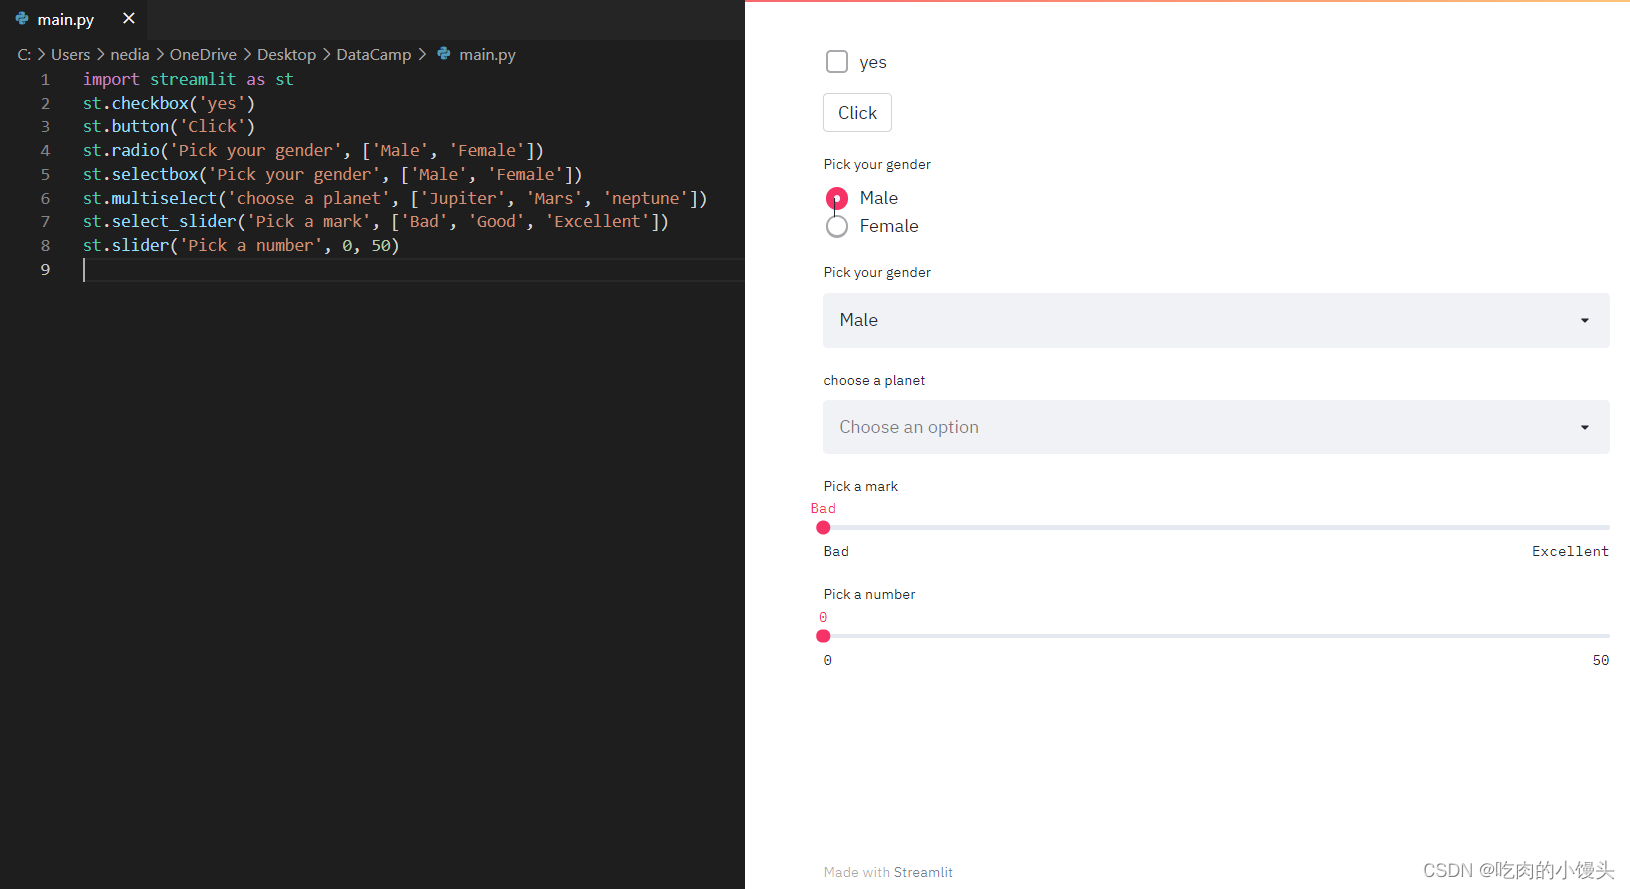Click line number 9 in the gutter

[x=45, y=269]
